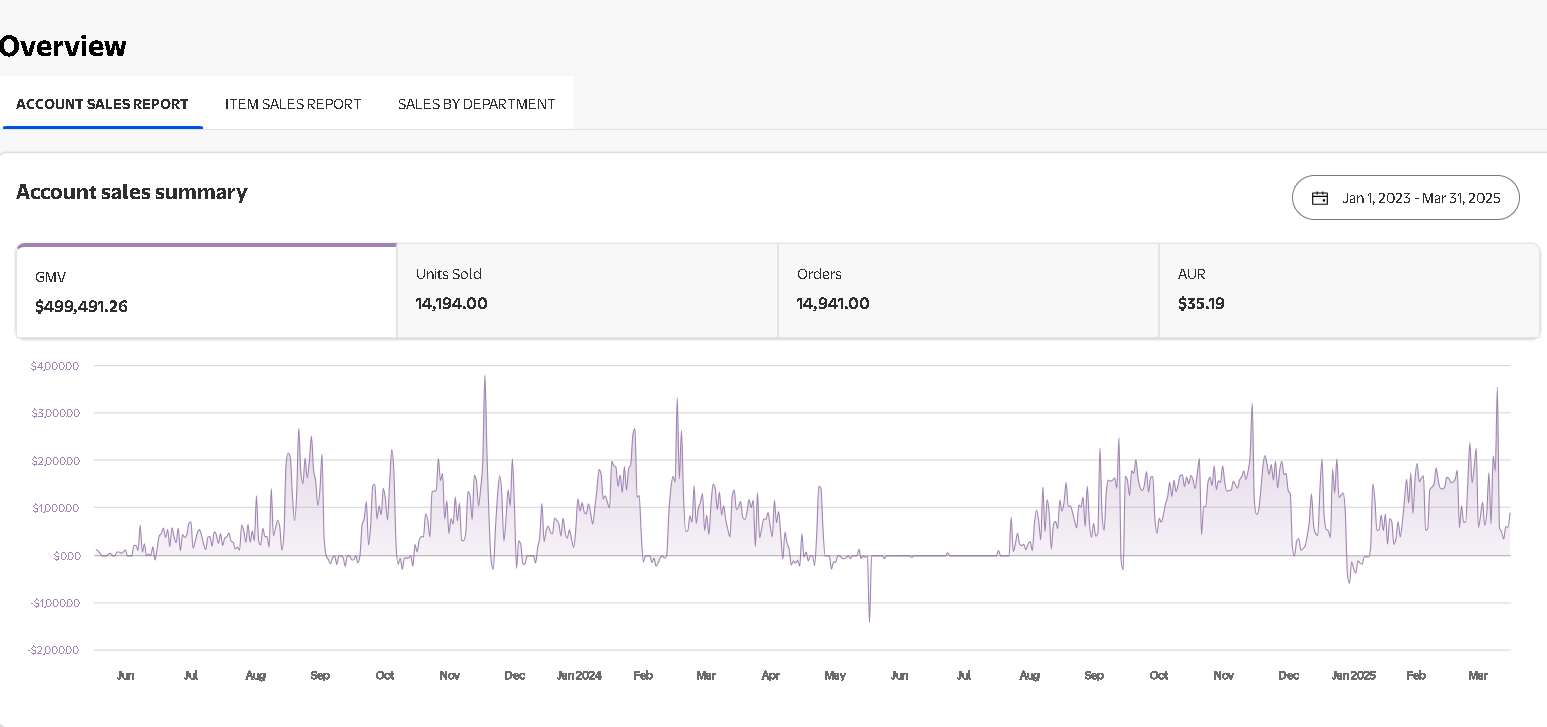Click the highest chart spike in late November 2023
1547x727 pixels.
coord(485,378)
